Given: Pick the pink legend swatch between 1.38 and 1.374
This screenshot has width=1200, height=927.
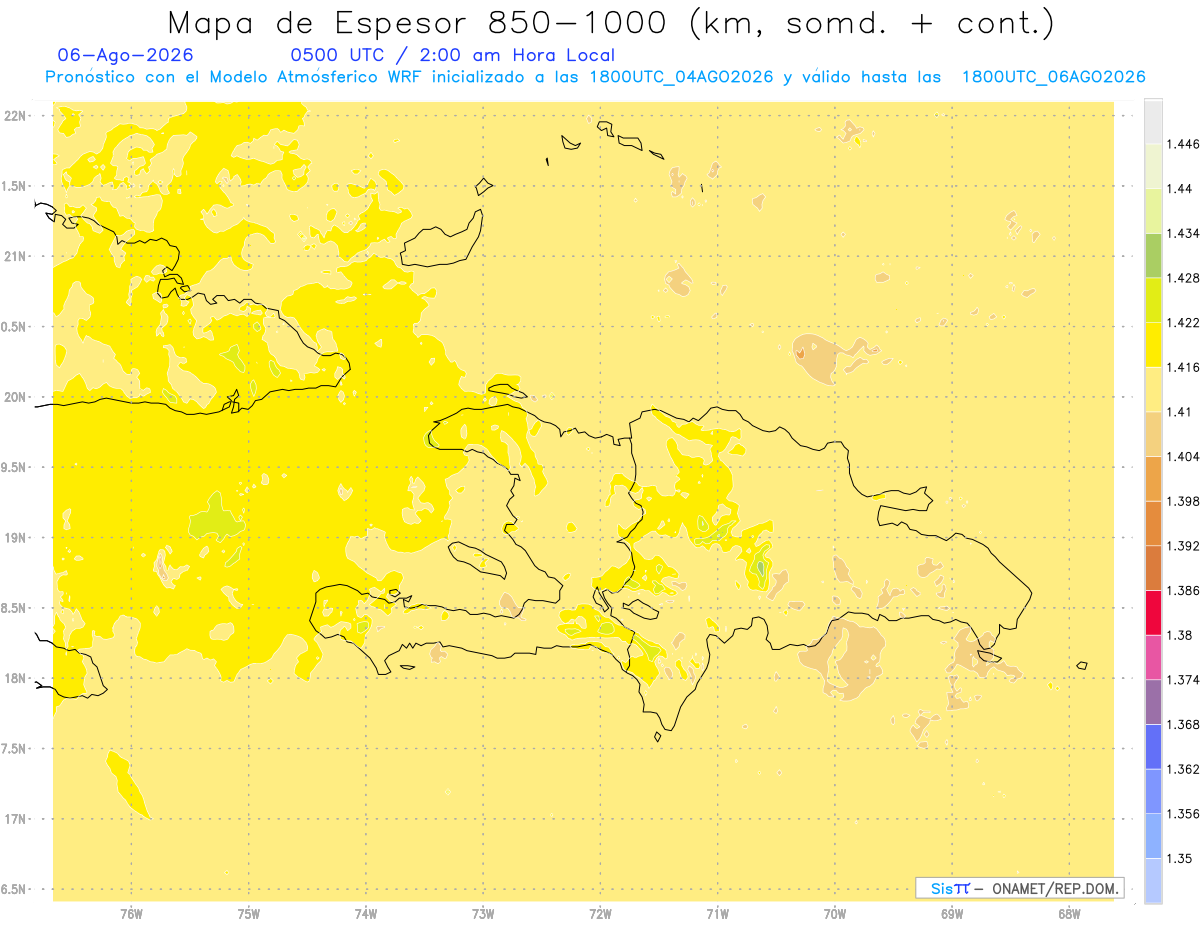Looking at the screenshot, I should point(1153,657).
